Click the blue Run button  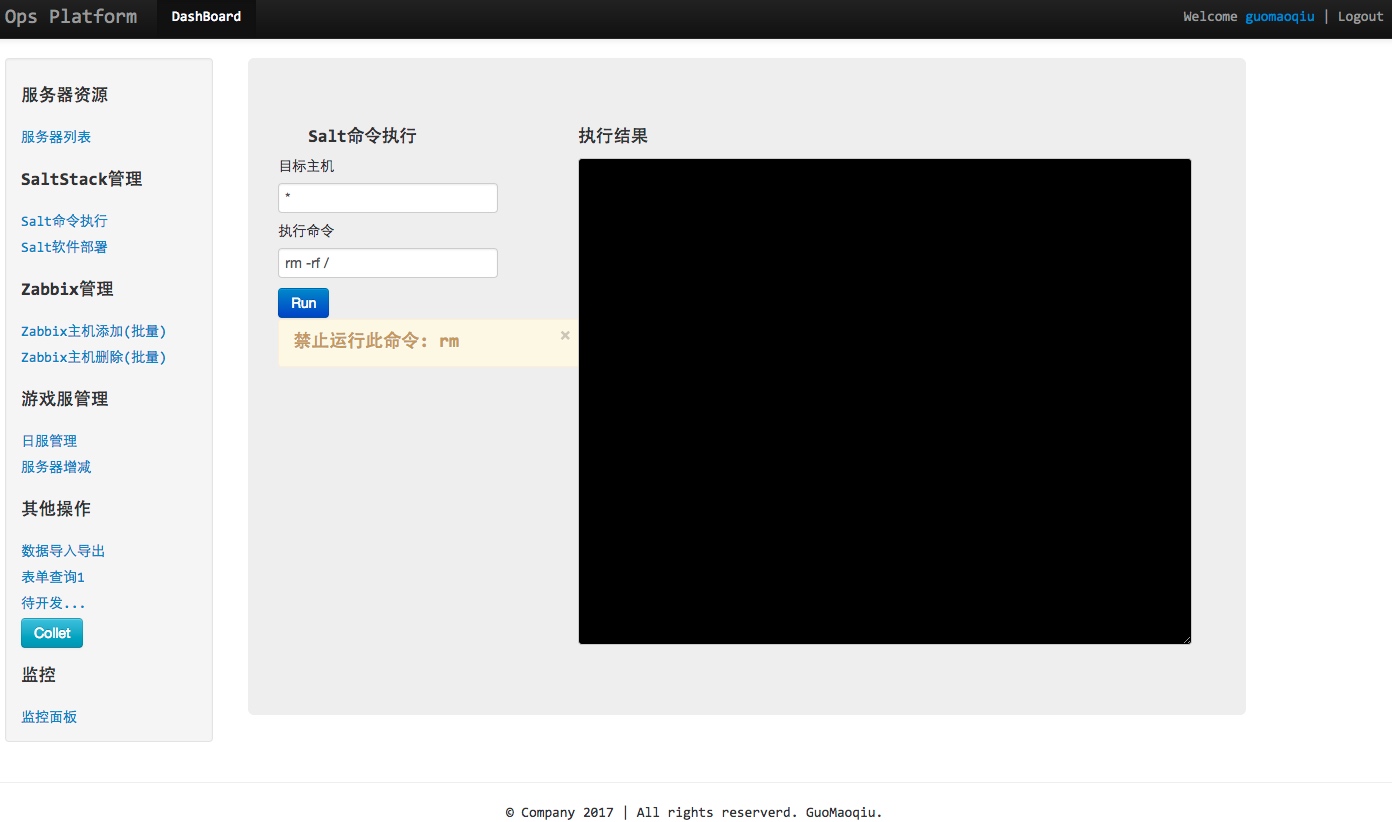tap(303, 303)
